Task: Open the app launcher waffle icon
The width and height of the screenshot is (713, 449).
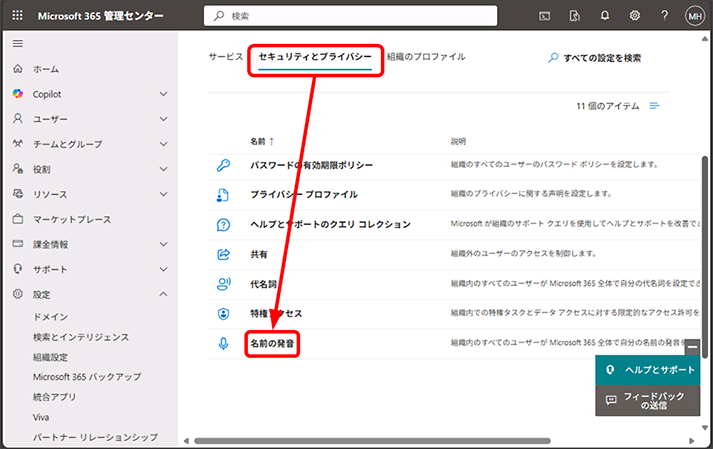Action: (x=17, y=15)
